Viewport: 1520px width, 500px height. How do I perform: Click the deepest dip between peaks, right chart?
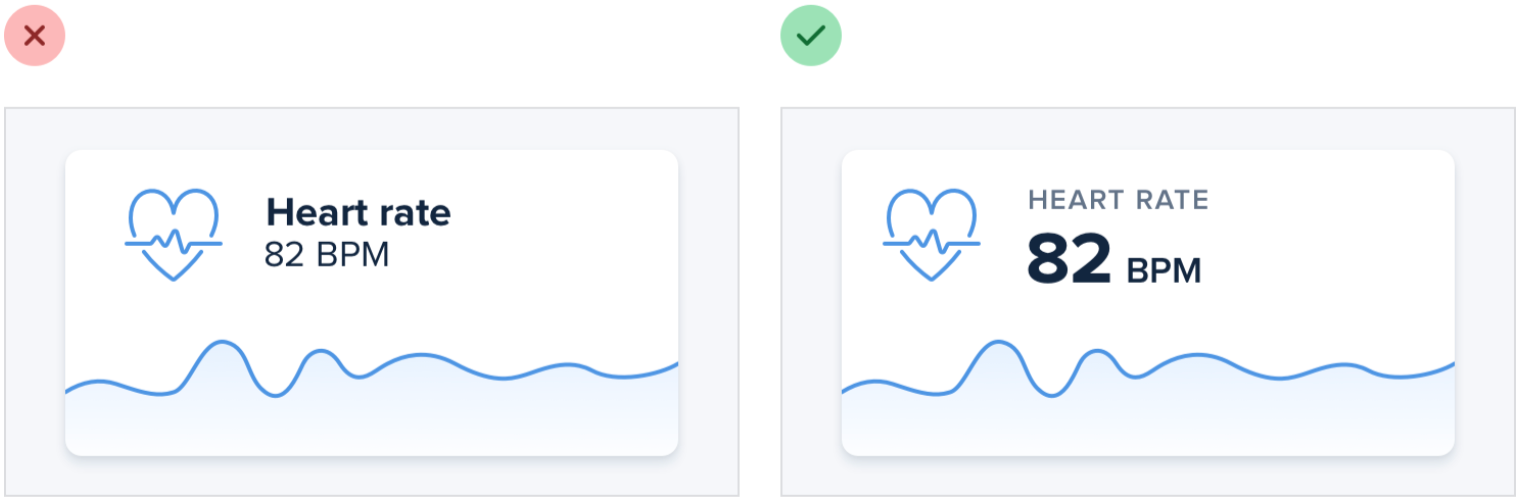1050,396
